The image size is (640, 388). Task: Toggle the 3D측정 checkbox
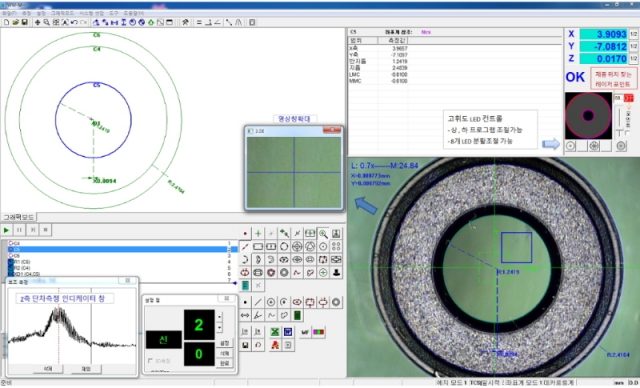(x=151, y=361)
